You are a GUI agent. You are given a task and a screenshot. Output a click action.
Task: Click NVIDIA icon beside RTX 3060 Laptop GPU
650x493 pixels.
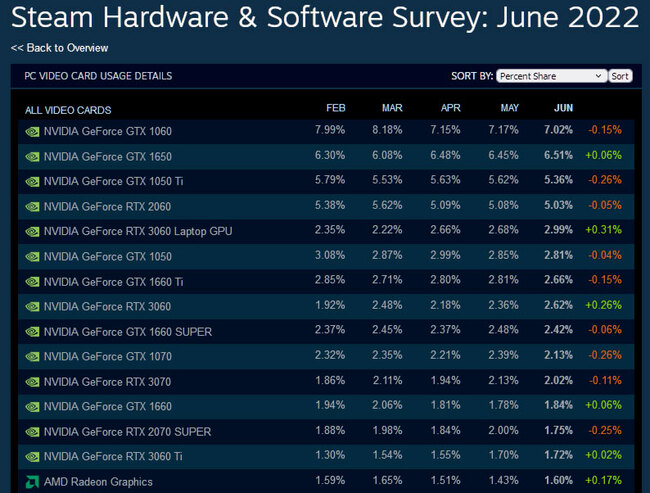(x=32, y=231)
